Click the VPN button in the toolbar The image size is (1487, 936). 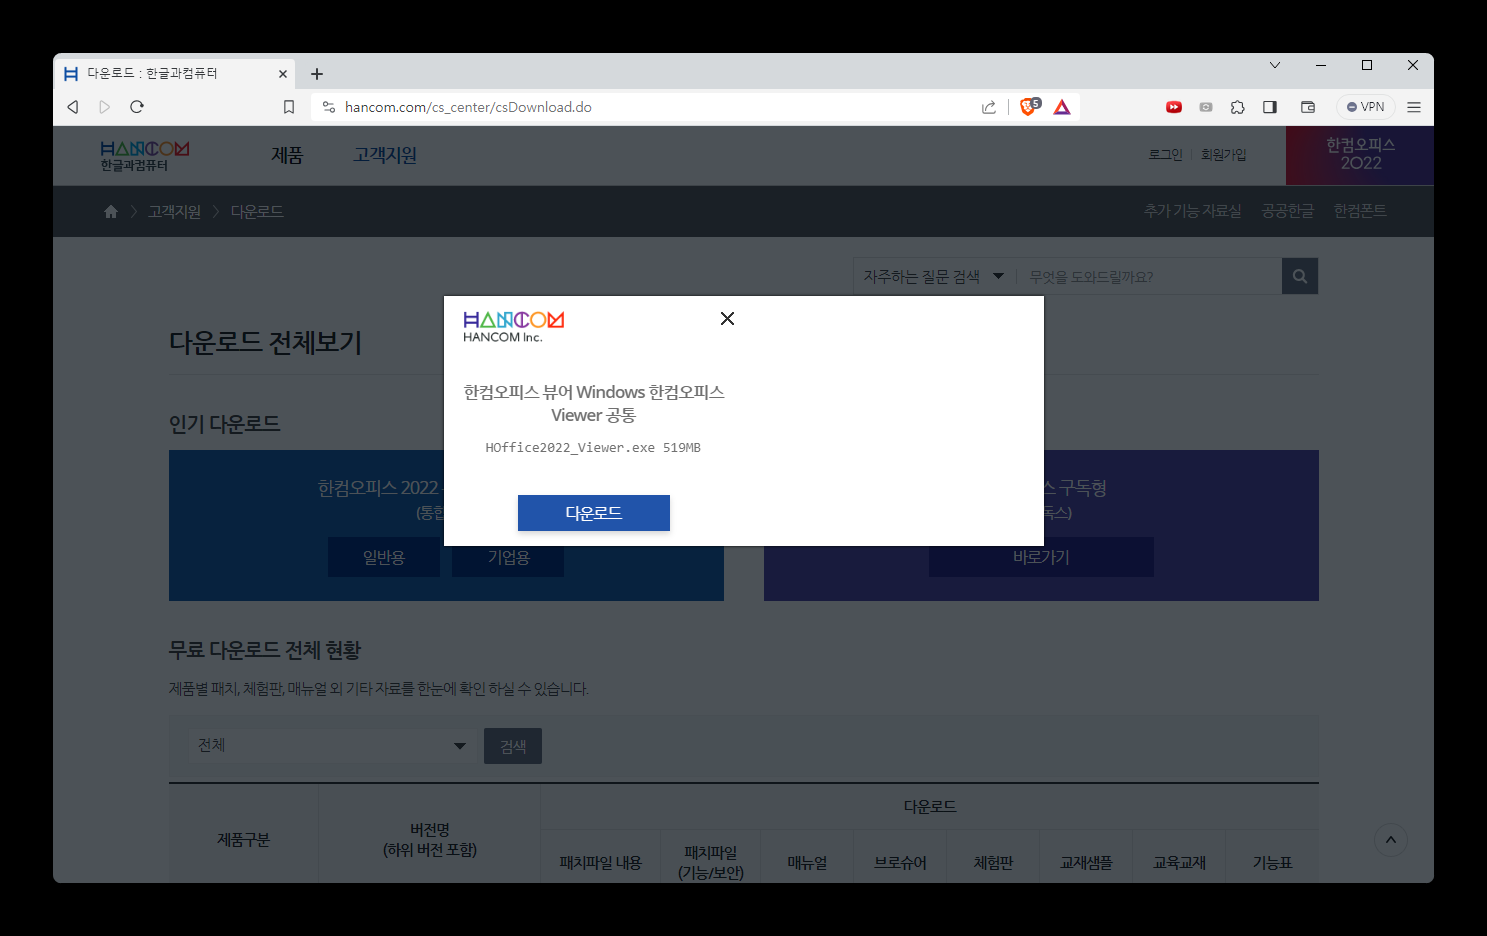point(1366,107)
